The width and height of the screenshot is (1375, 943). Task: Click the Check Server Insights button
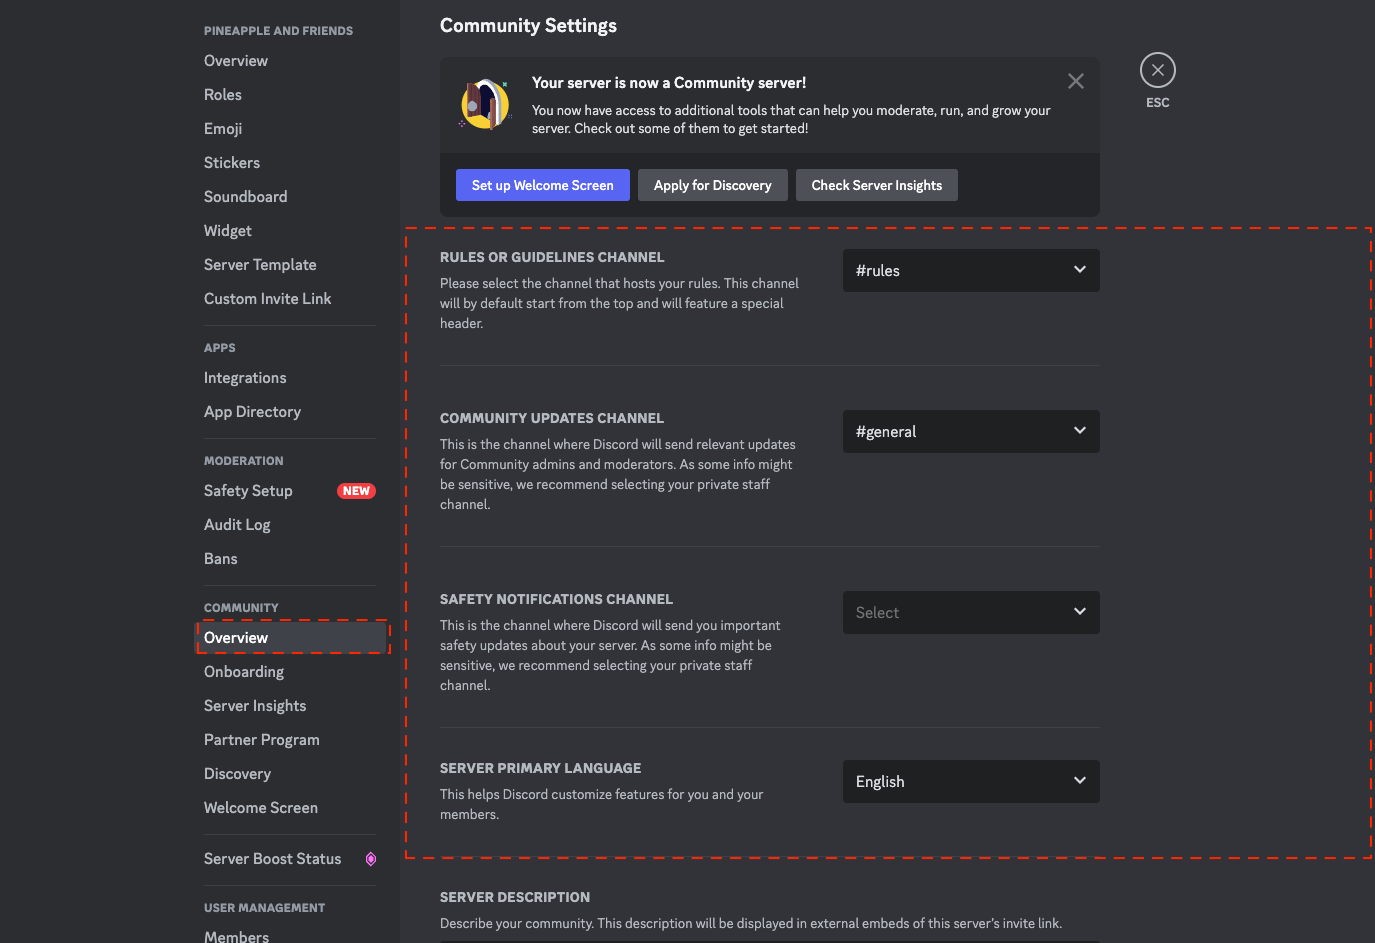tap(876, 185)
